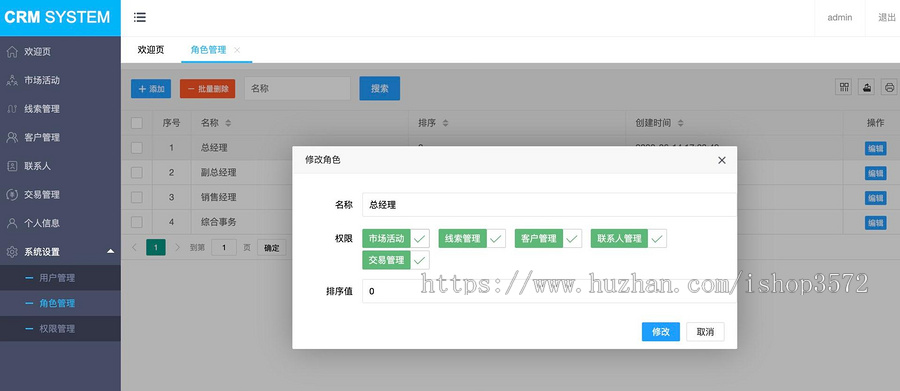
Task: Switch to the 欢迎页 tab
Action: (x=151, y=50)
